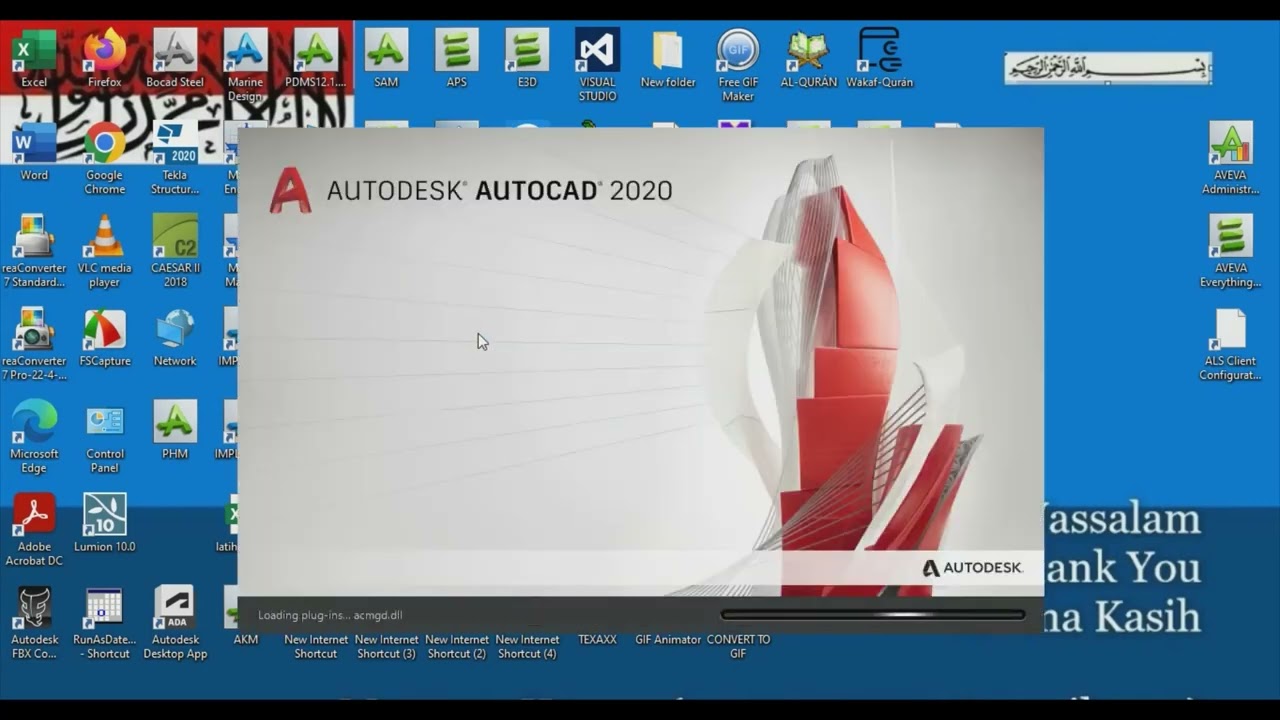
Task: Open the Bocad Steel shortcut
Action: (175, 58)
